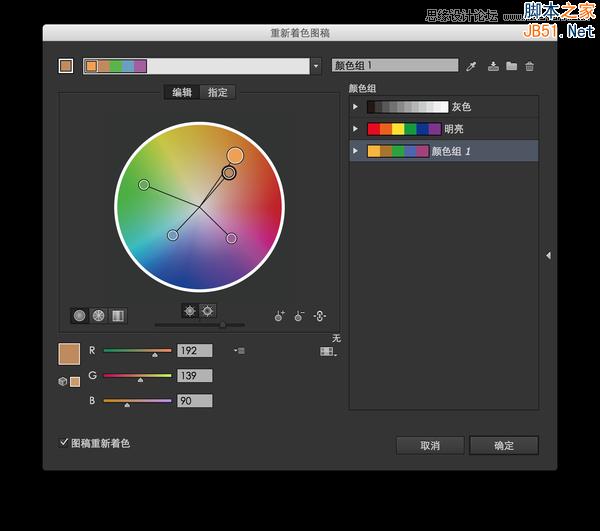Switch to the 指定 tab

[217, 92]
